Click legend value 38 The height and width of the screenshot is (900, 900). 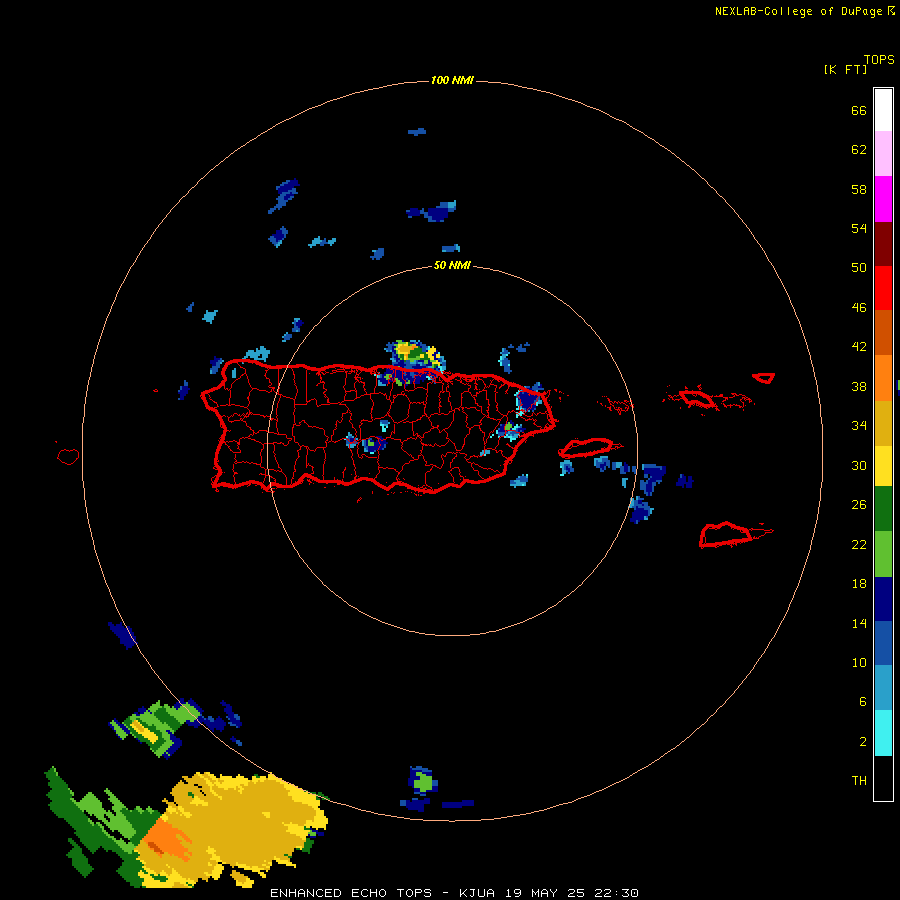coord(859,386)
